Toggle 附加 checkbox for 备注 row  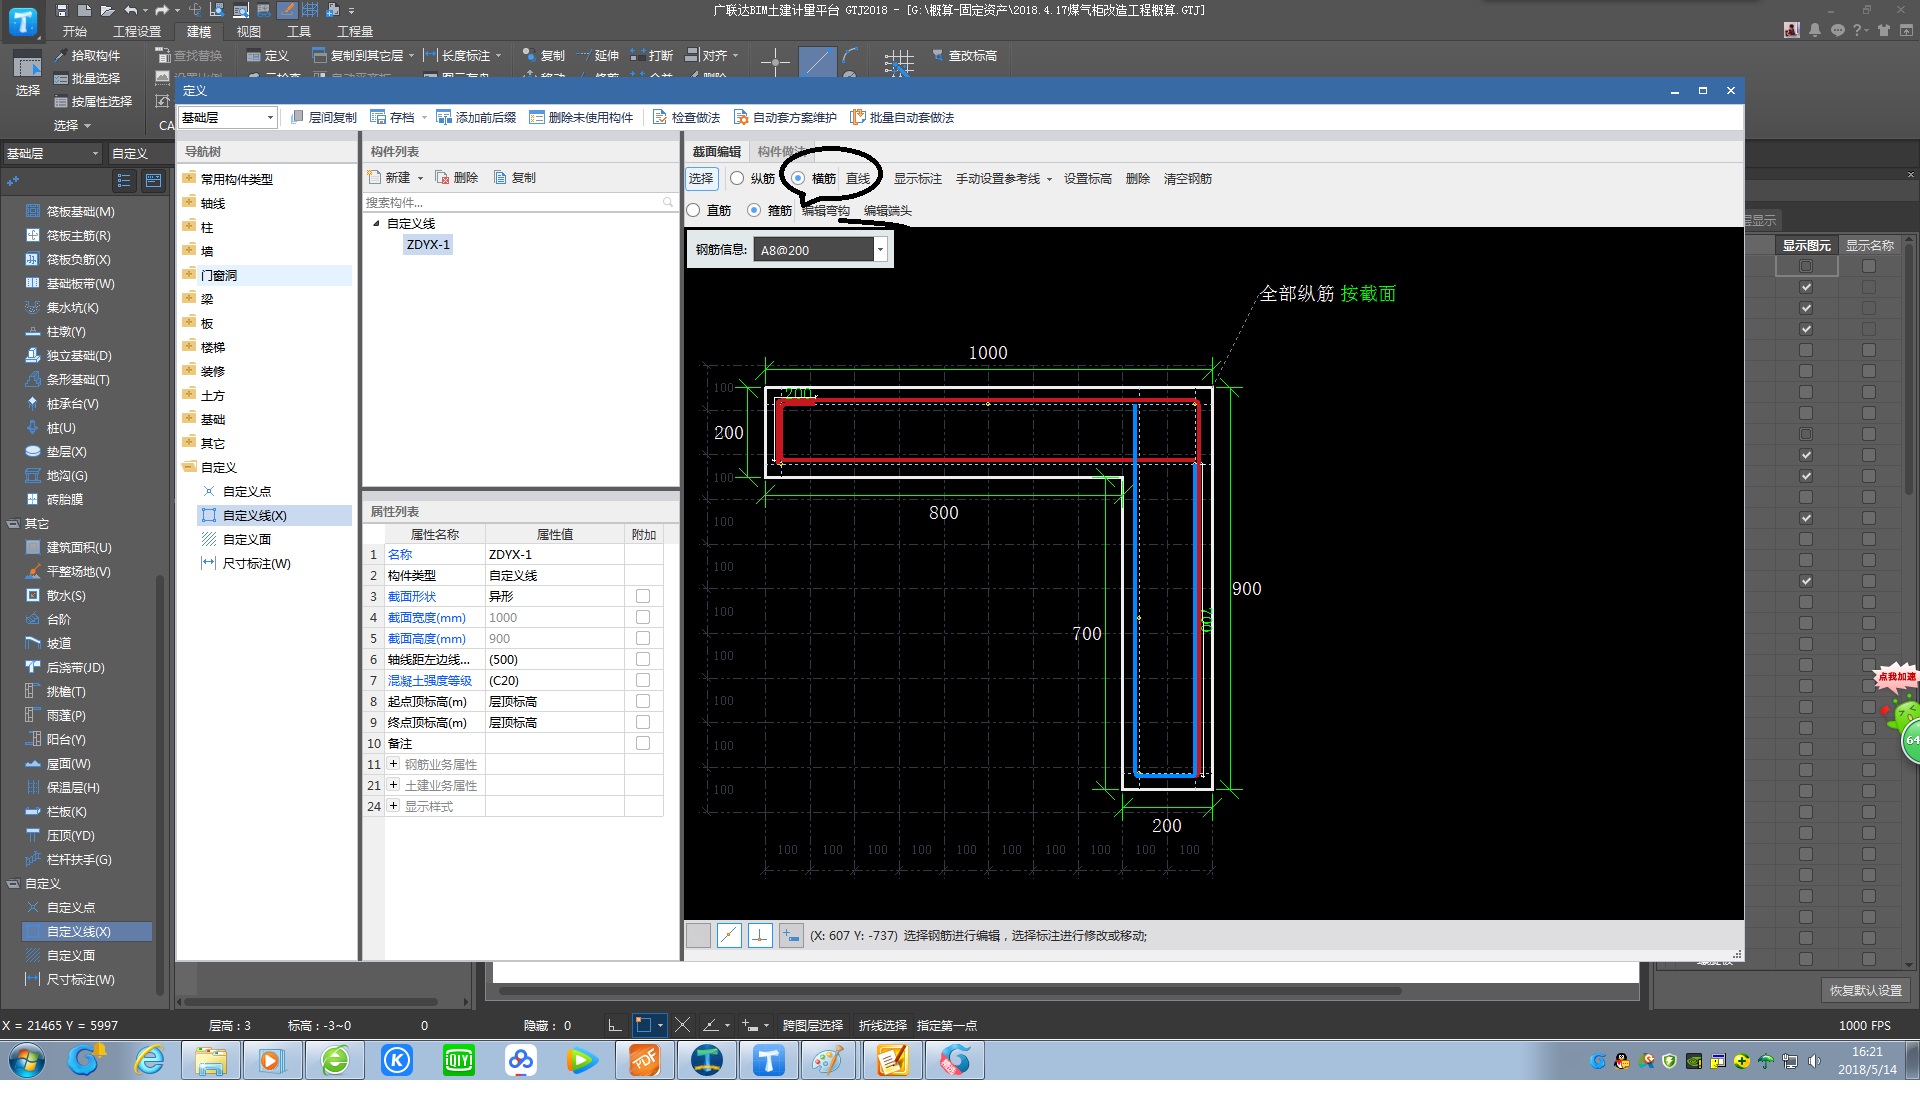pos(643,743)
